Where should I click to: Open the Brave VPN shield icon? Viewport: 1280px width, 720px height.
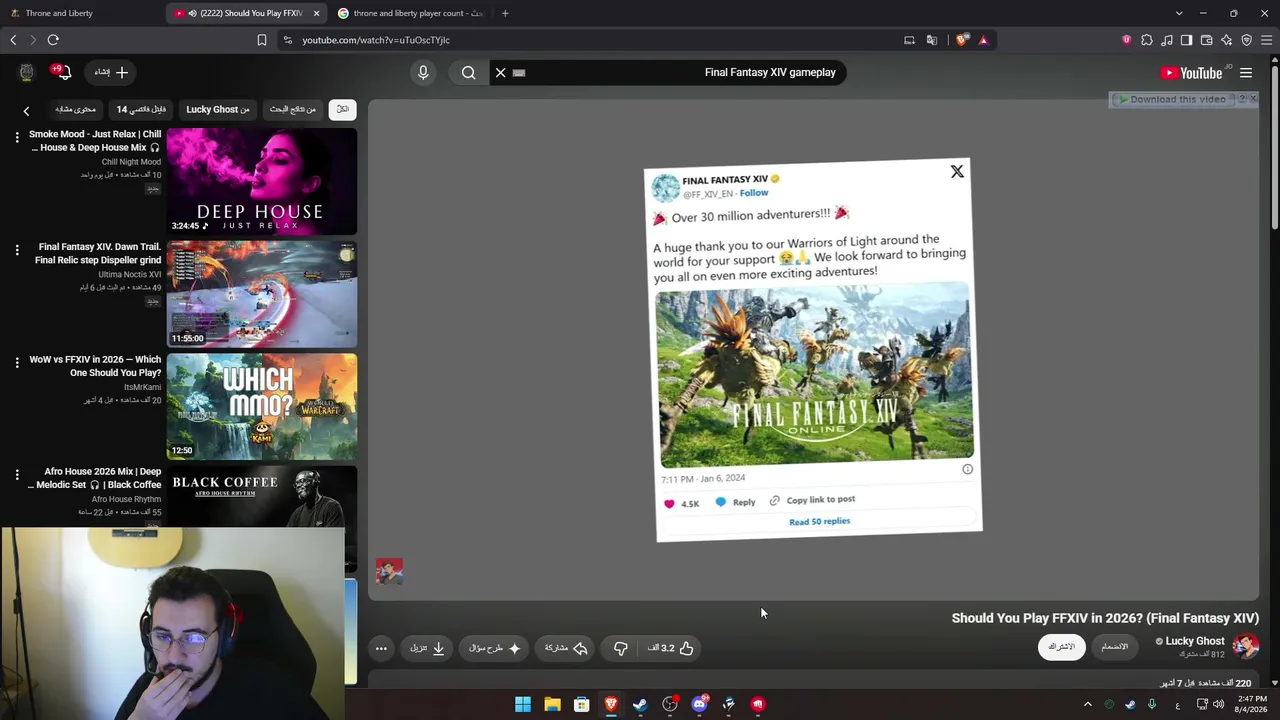1247,40
